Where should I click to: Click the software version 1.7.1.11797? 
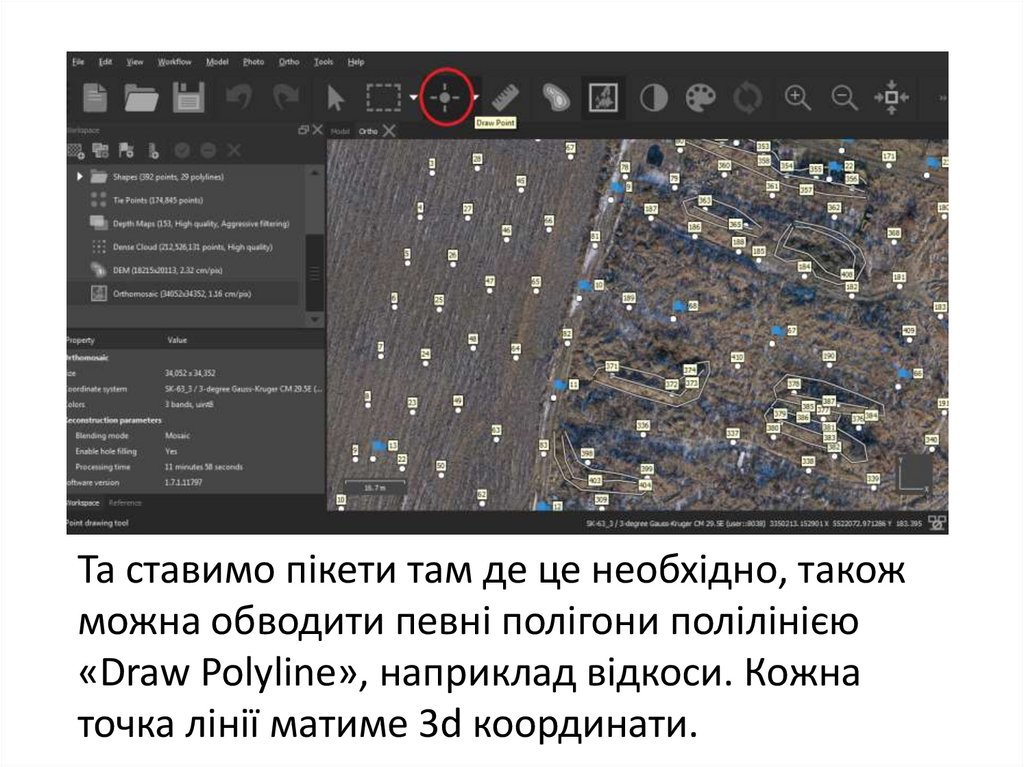(183, 483)
